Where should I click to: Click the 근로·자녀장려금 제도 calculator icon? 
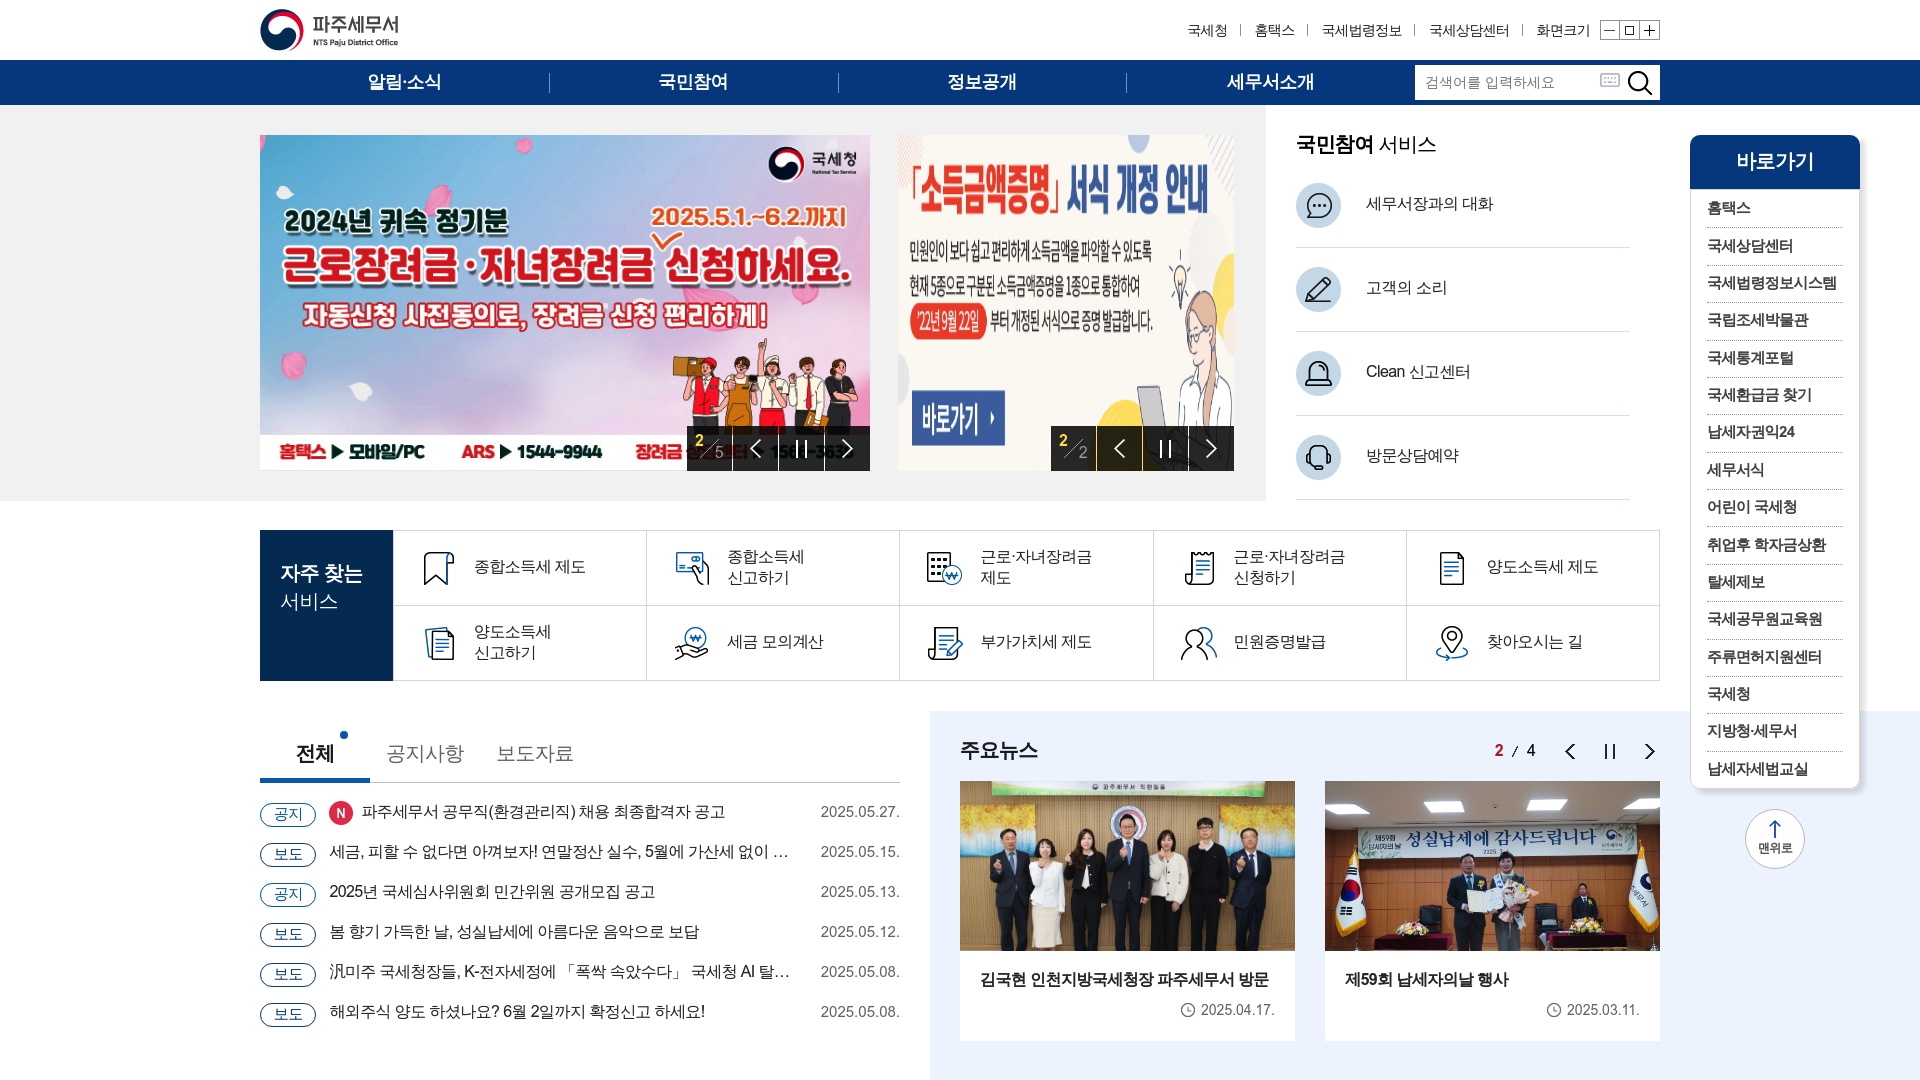pos(944,568)
